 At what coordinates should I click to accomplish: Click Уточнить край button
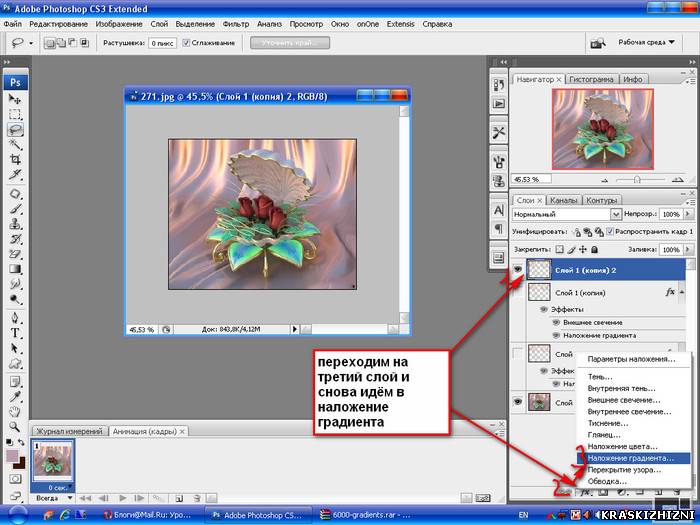290,43
